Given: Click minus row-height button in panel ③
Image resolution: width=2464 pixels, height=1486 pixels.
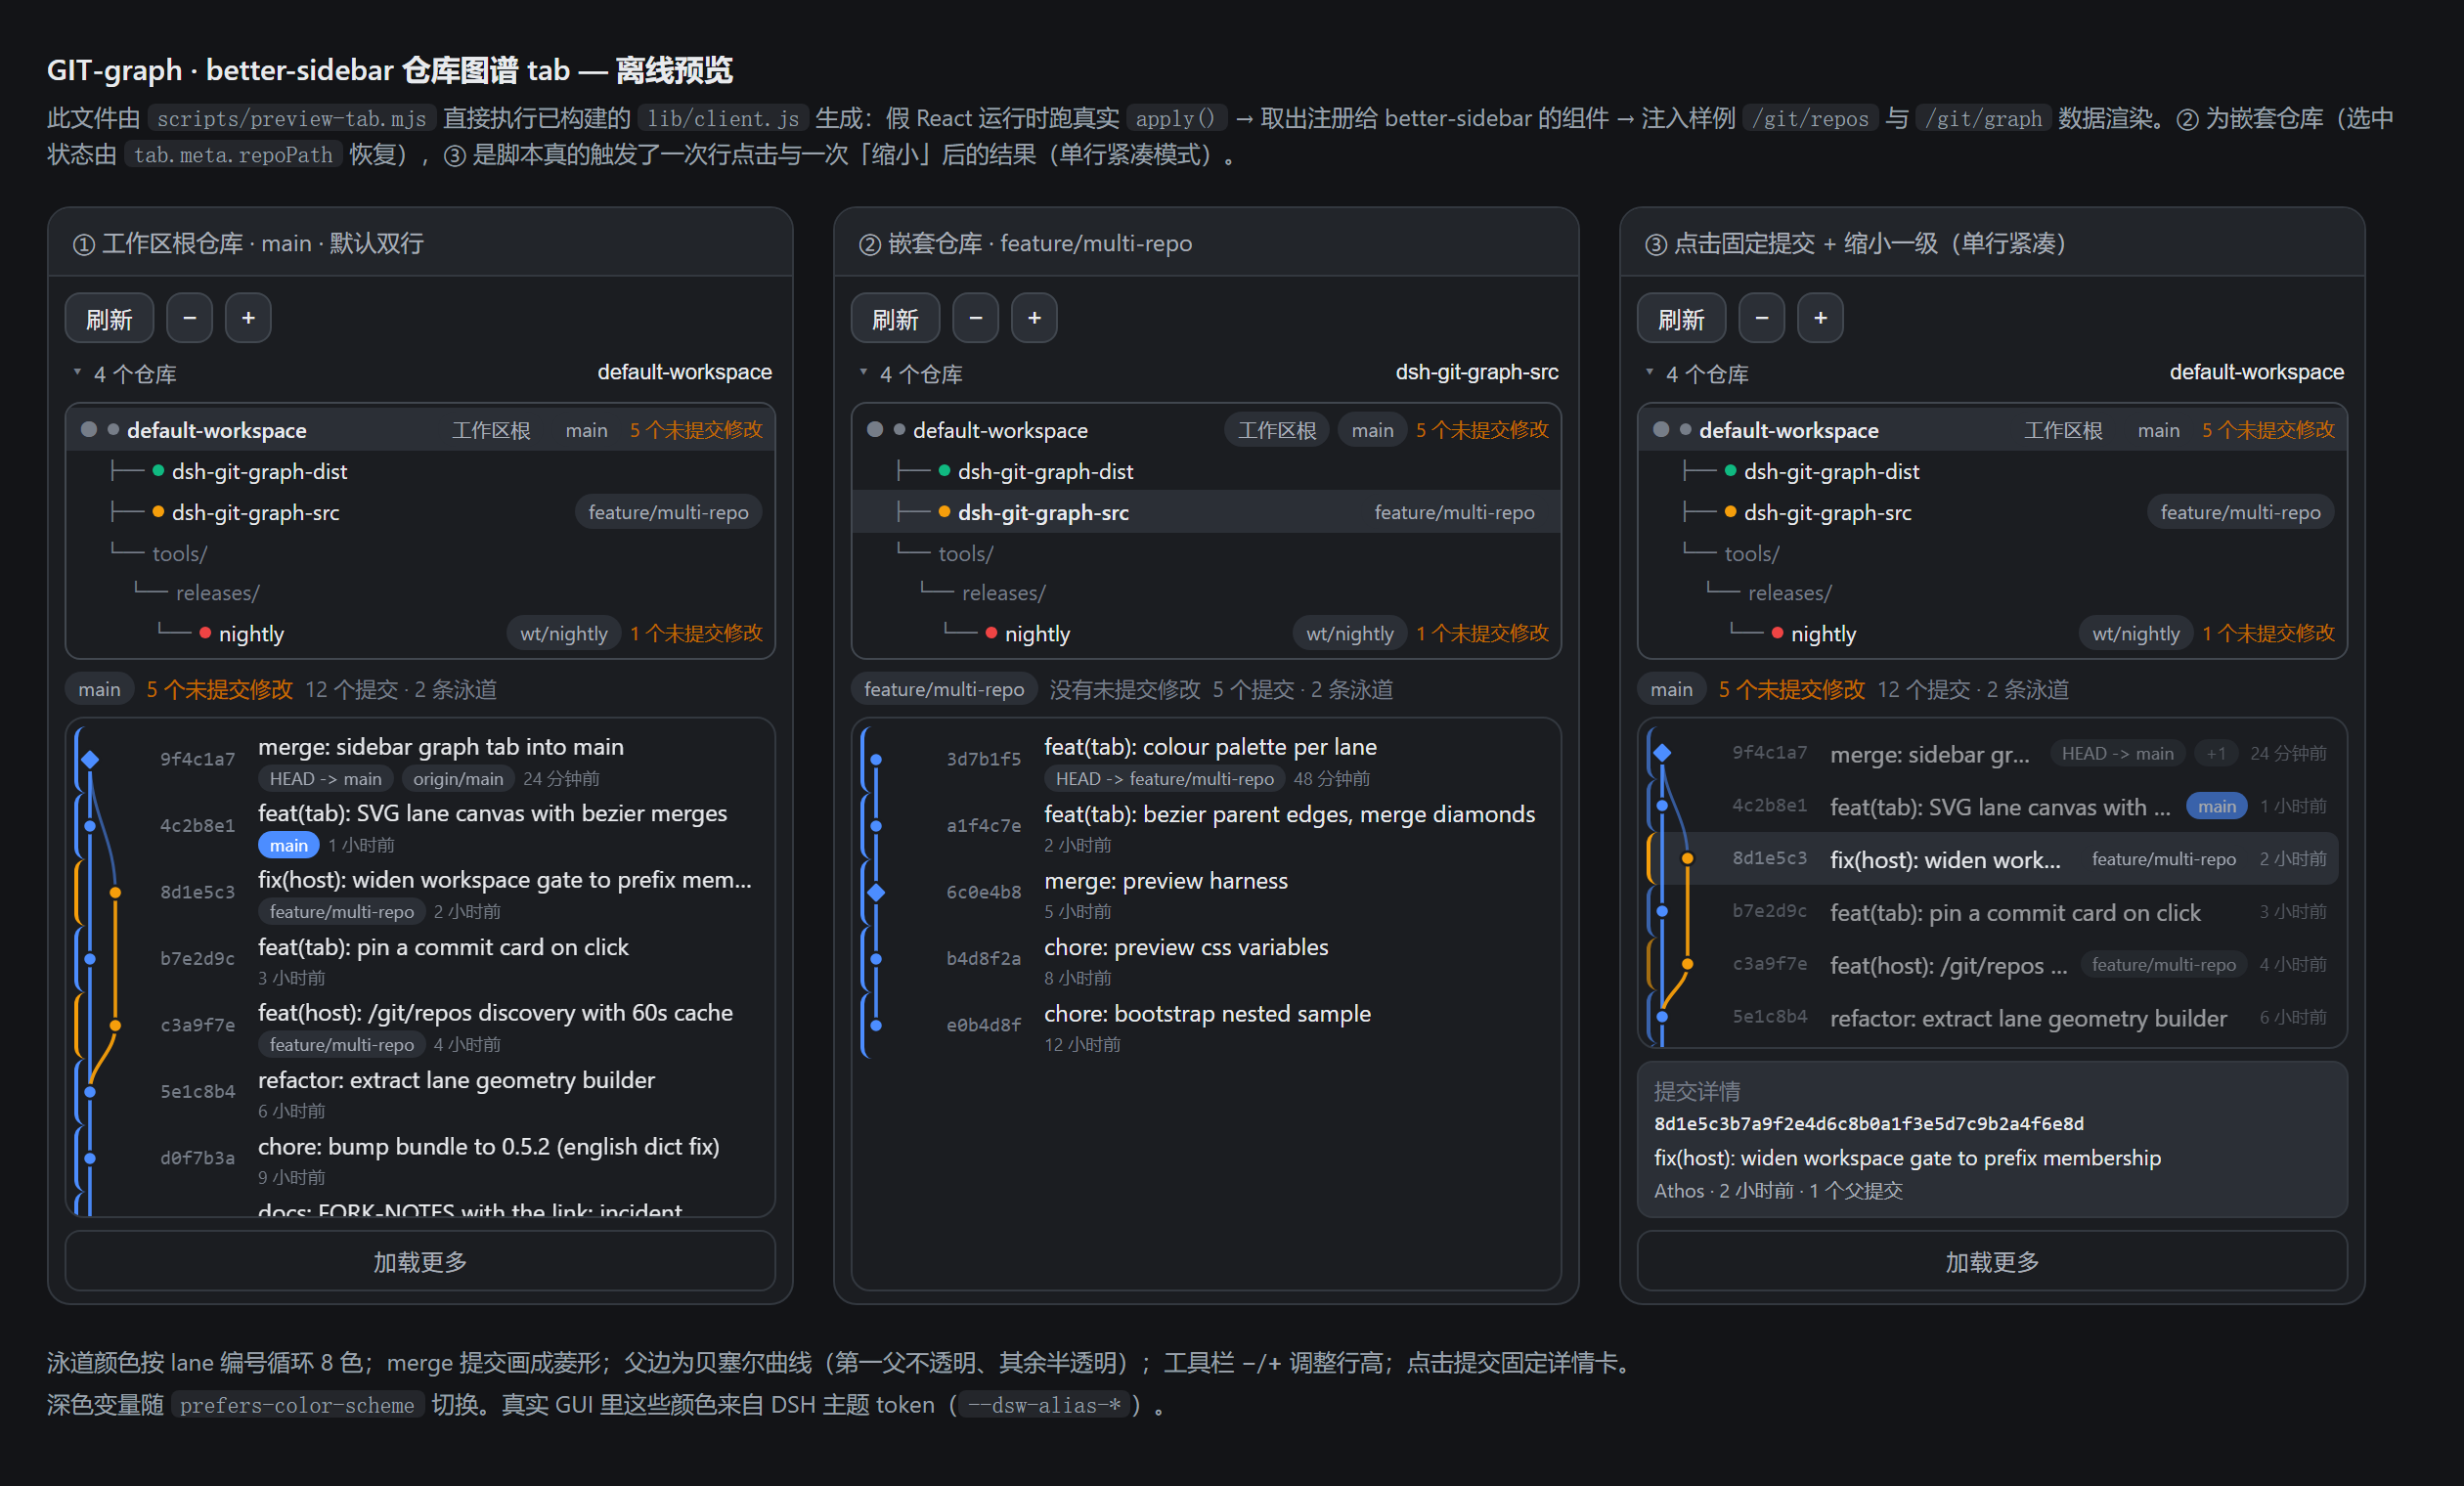Looking at the screenshot, I should [x=1761, y=319].
